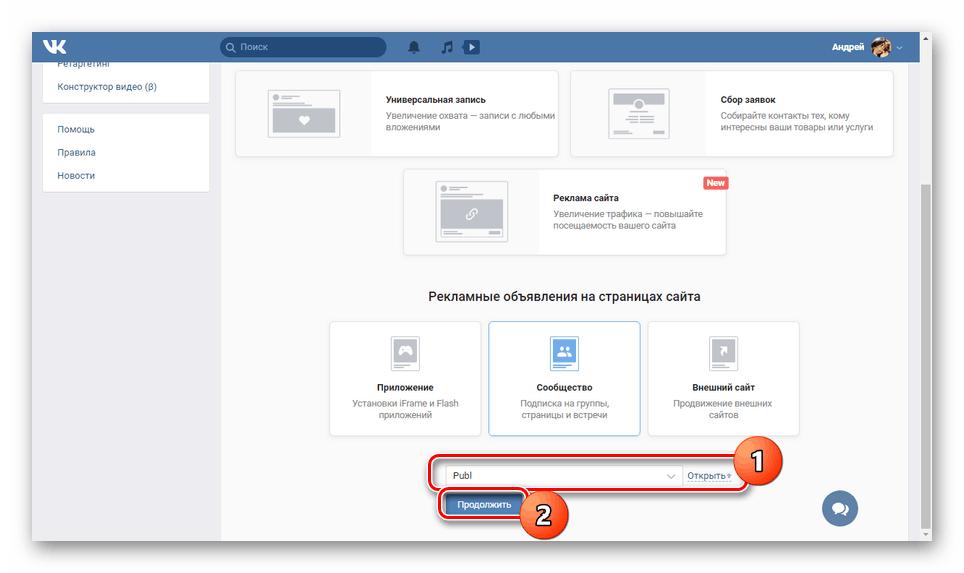Click the vertical scrollbar thumb
Image resolution: width=964 pixels, height=573 pixels.
[925, 355]
